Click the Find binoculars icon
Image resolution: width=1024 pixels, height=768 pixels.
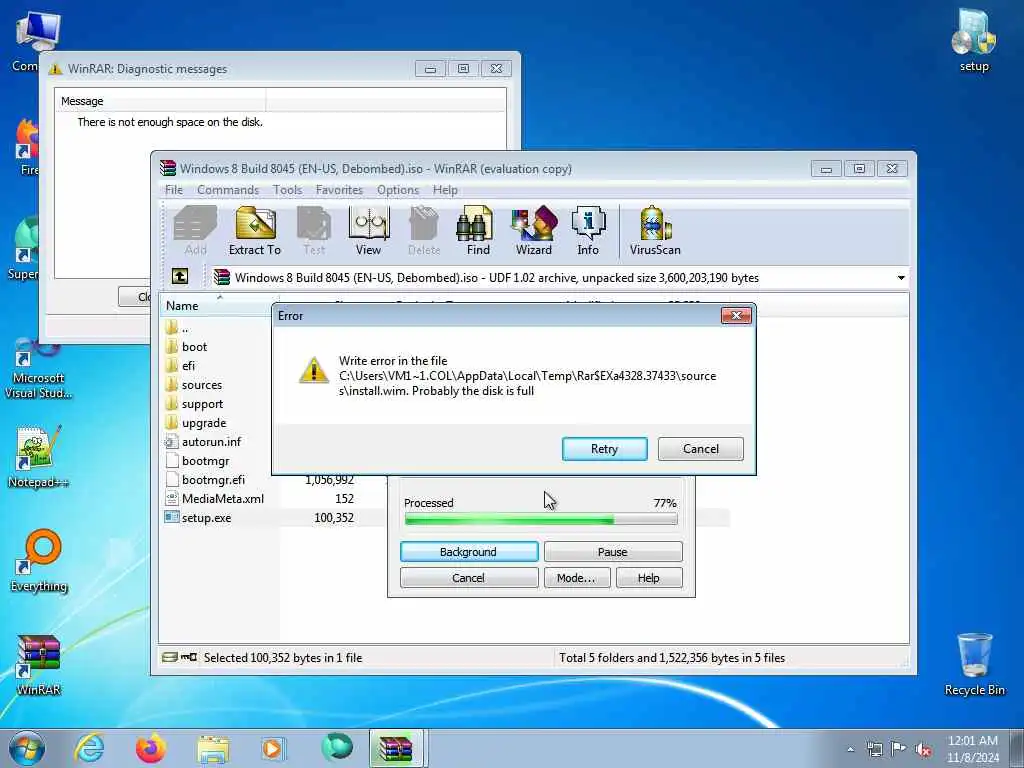pos(477,230)
